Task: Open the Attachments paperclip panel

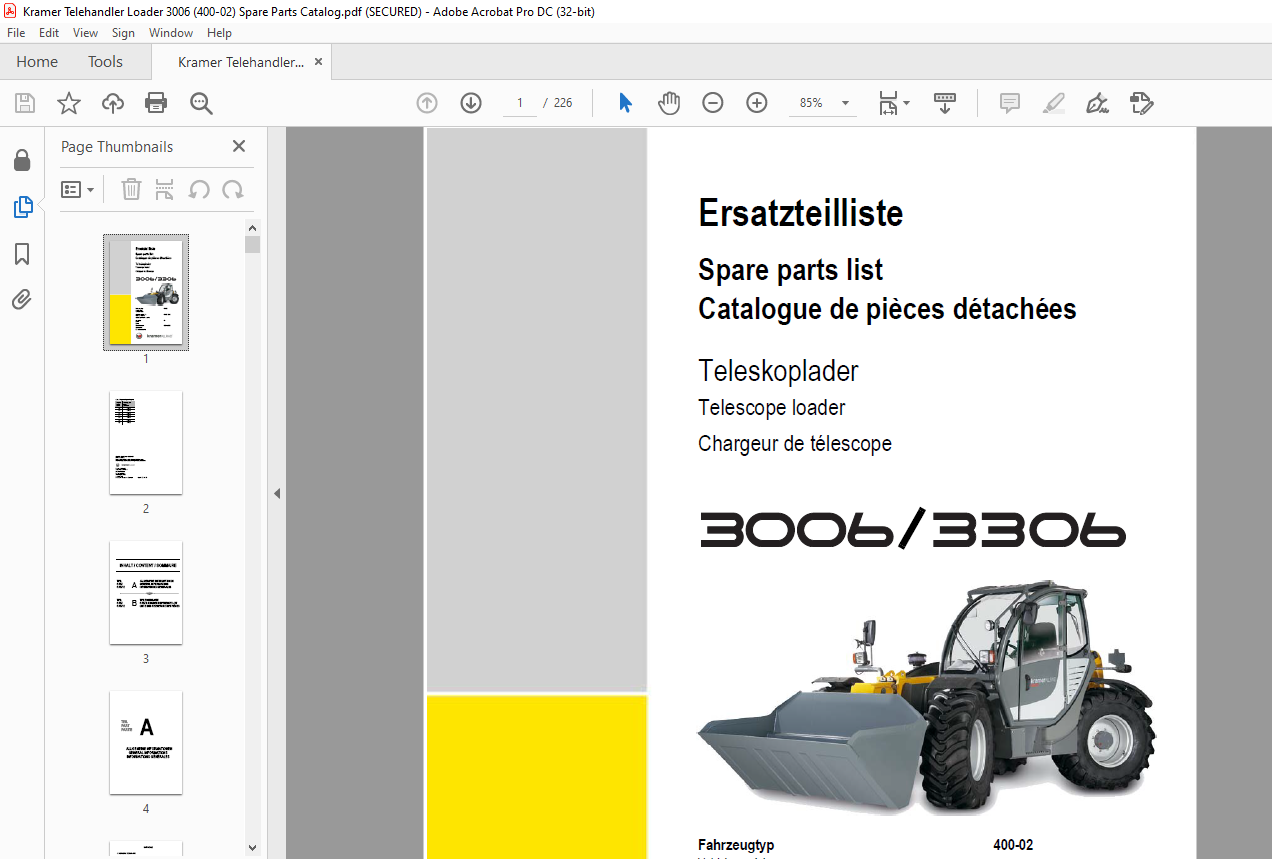Action: [x=22, y=299]
